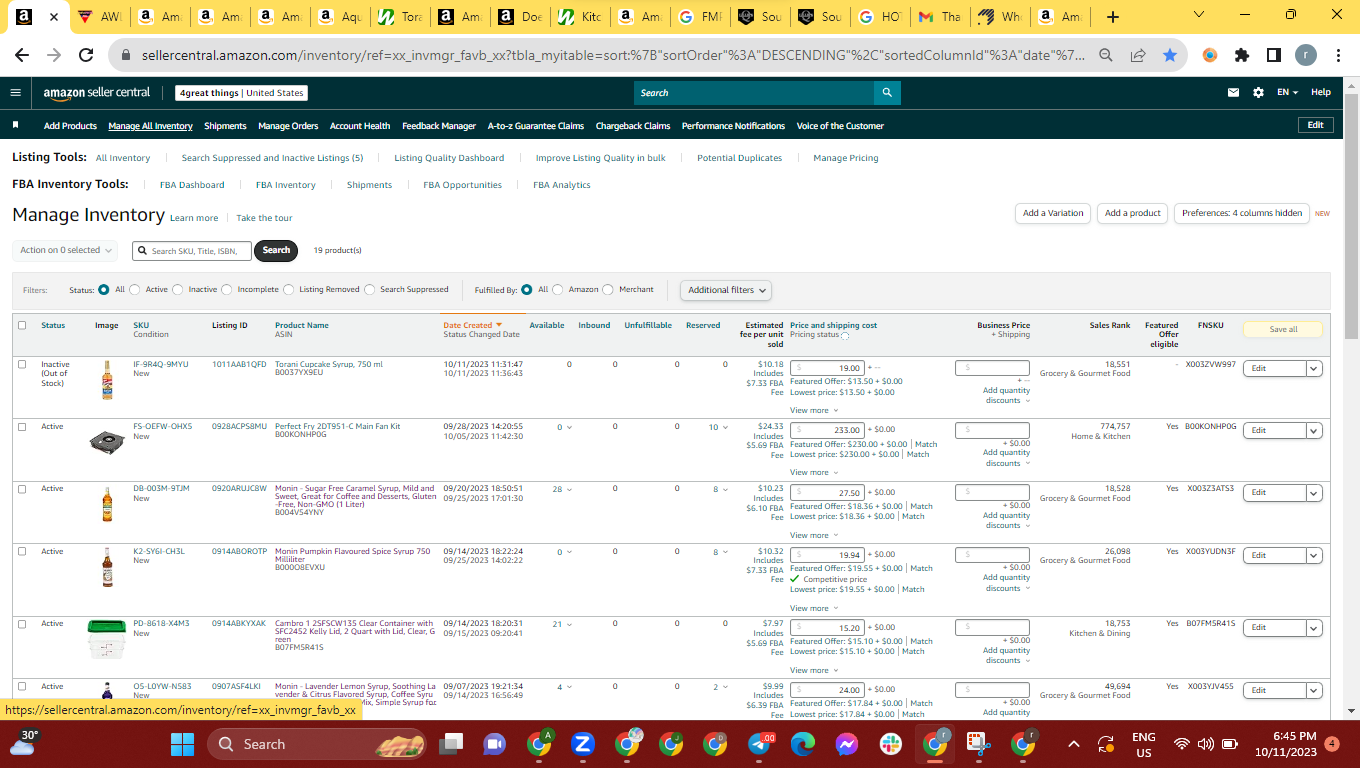Screen dimensions: 1360x768
Task: Focus the Search SKU, Title, ISBN field
Action: point(191,251)
